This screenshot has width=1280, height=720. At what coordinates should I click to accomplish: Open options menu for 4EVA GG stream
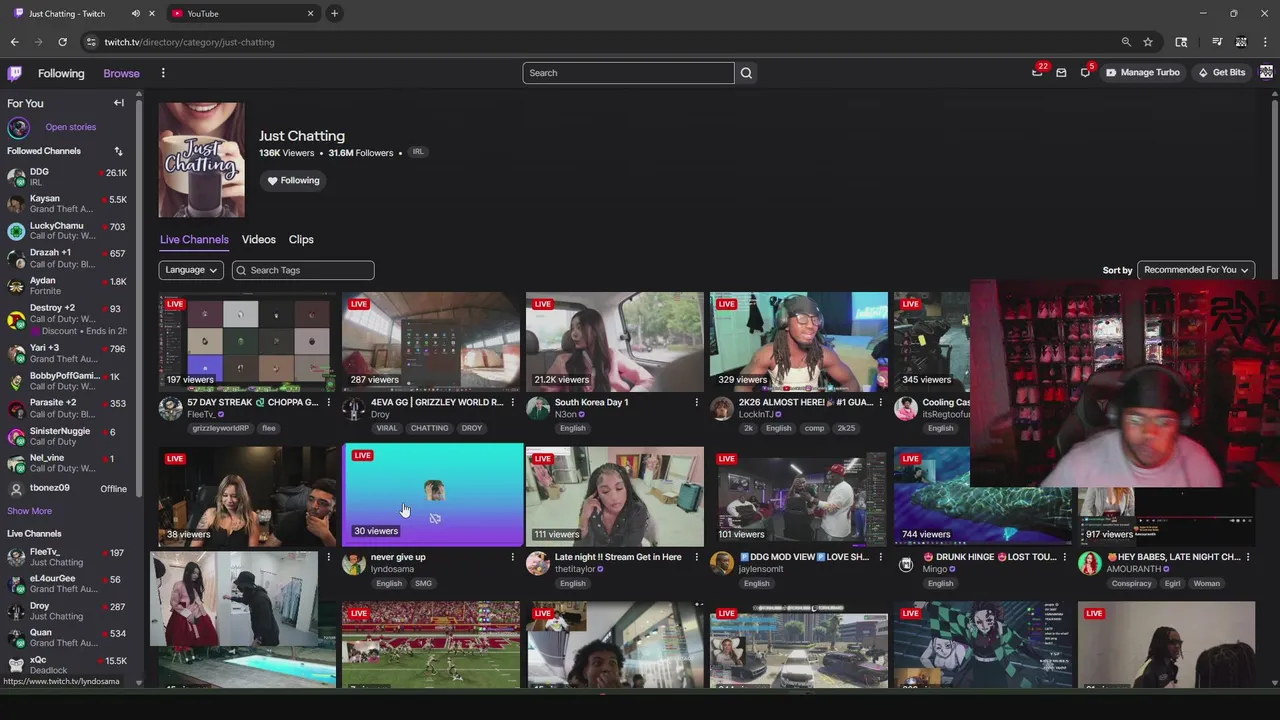coord(512,402)
